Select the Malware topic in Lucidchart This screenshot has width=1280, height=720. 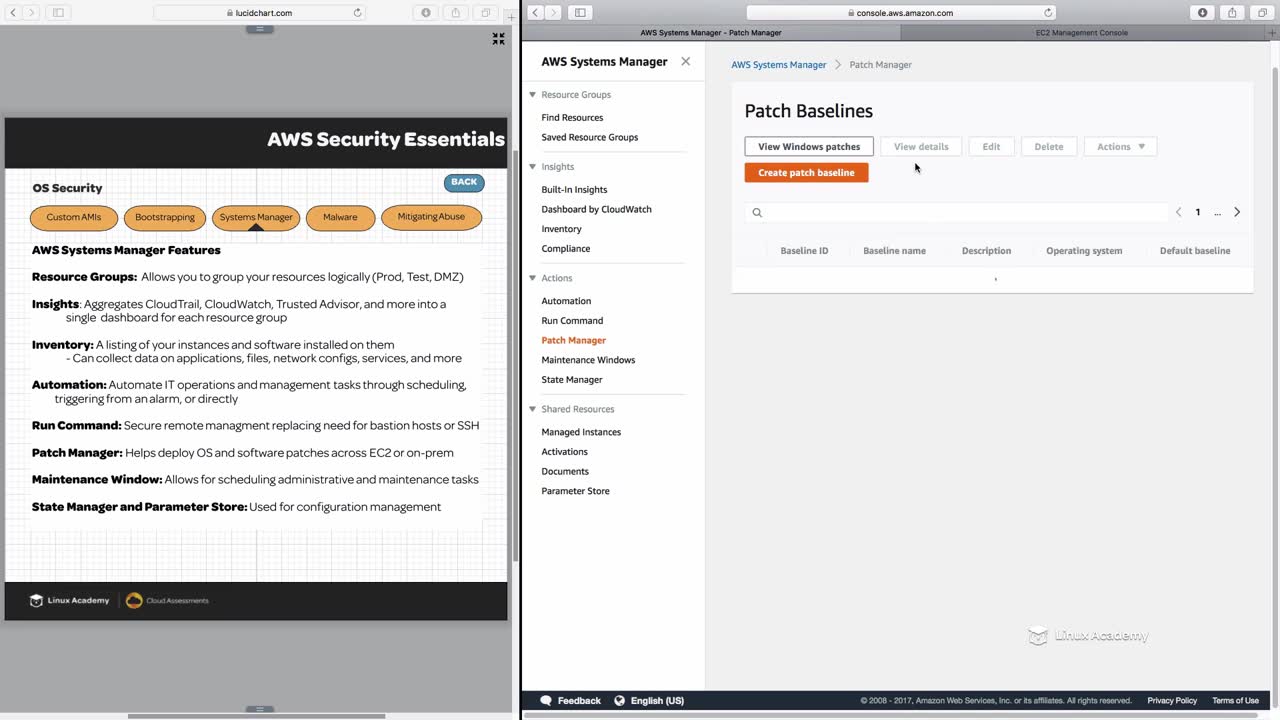[340, 217]
